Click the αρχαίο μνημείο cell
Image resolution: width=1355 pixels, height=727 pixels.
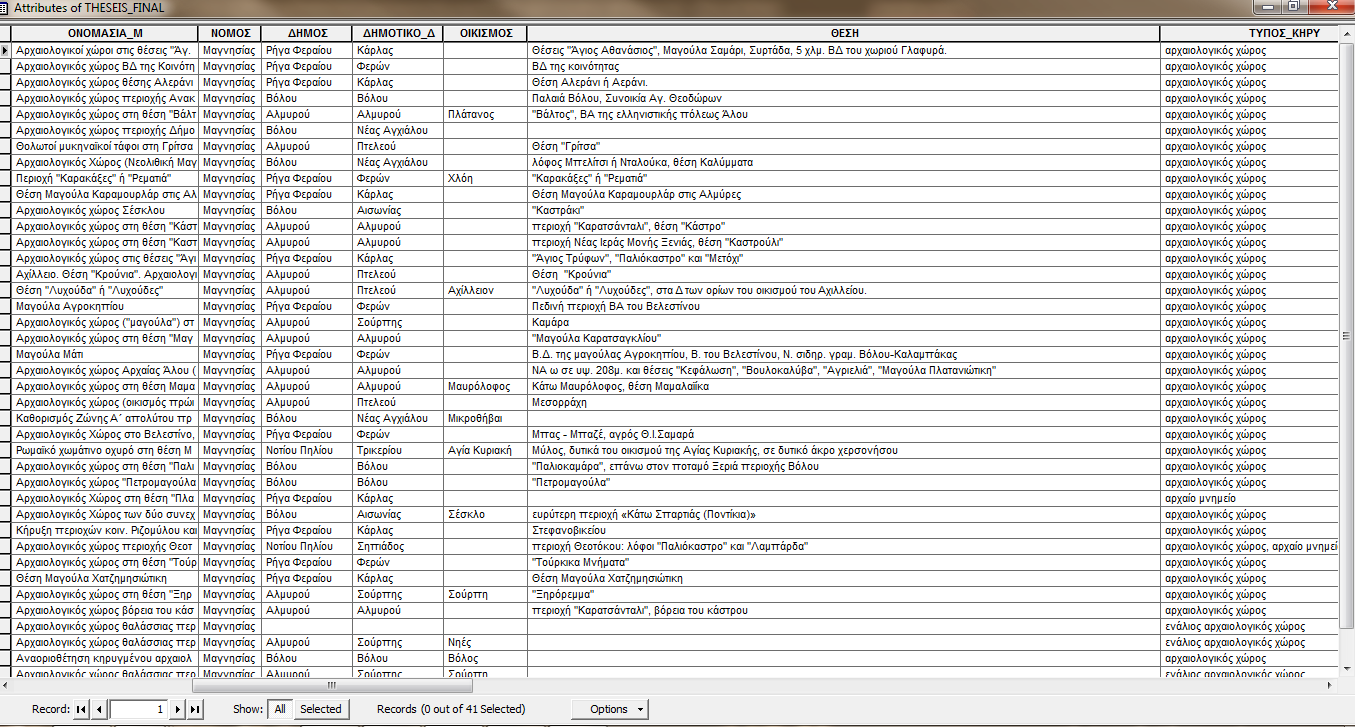coord(1250,498)
